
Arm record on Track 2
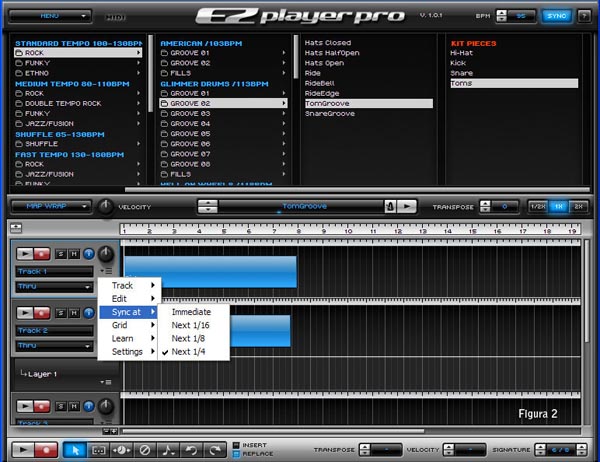[42, 313]
